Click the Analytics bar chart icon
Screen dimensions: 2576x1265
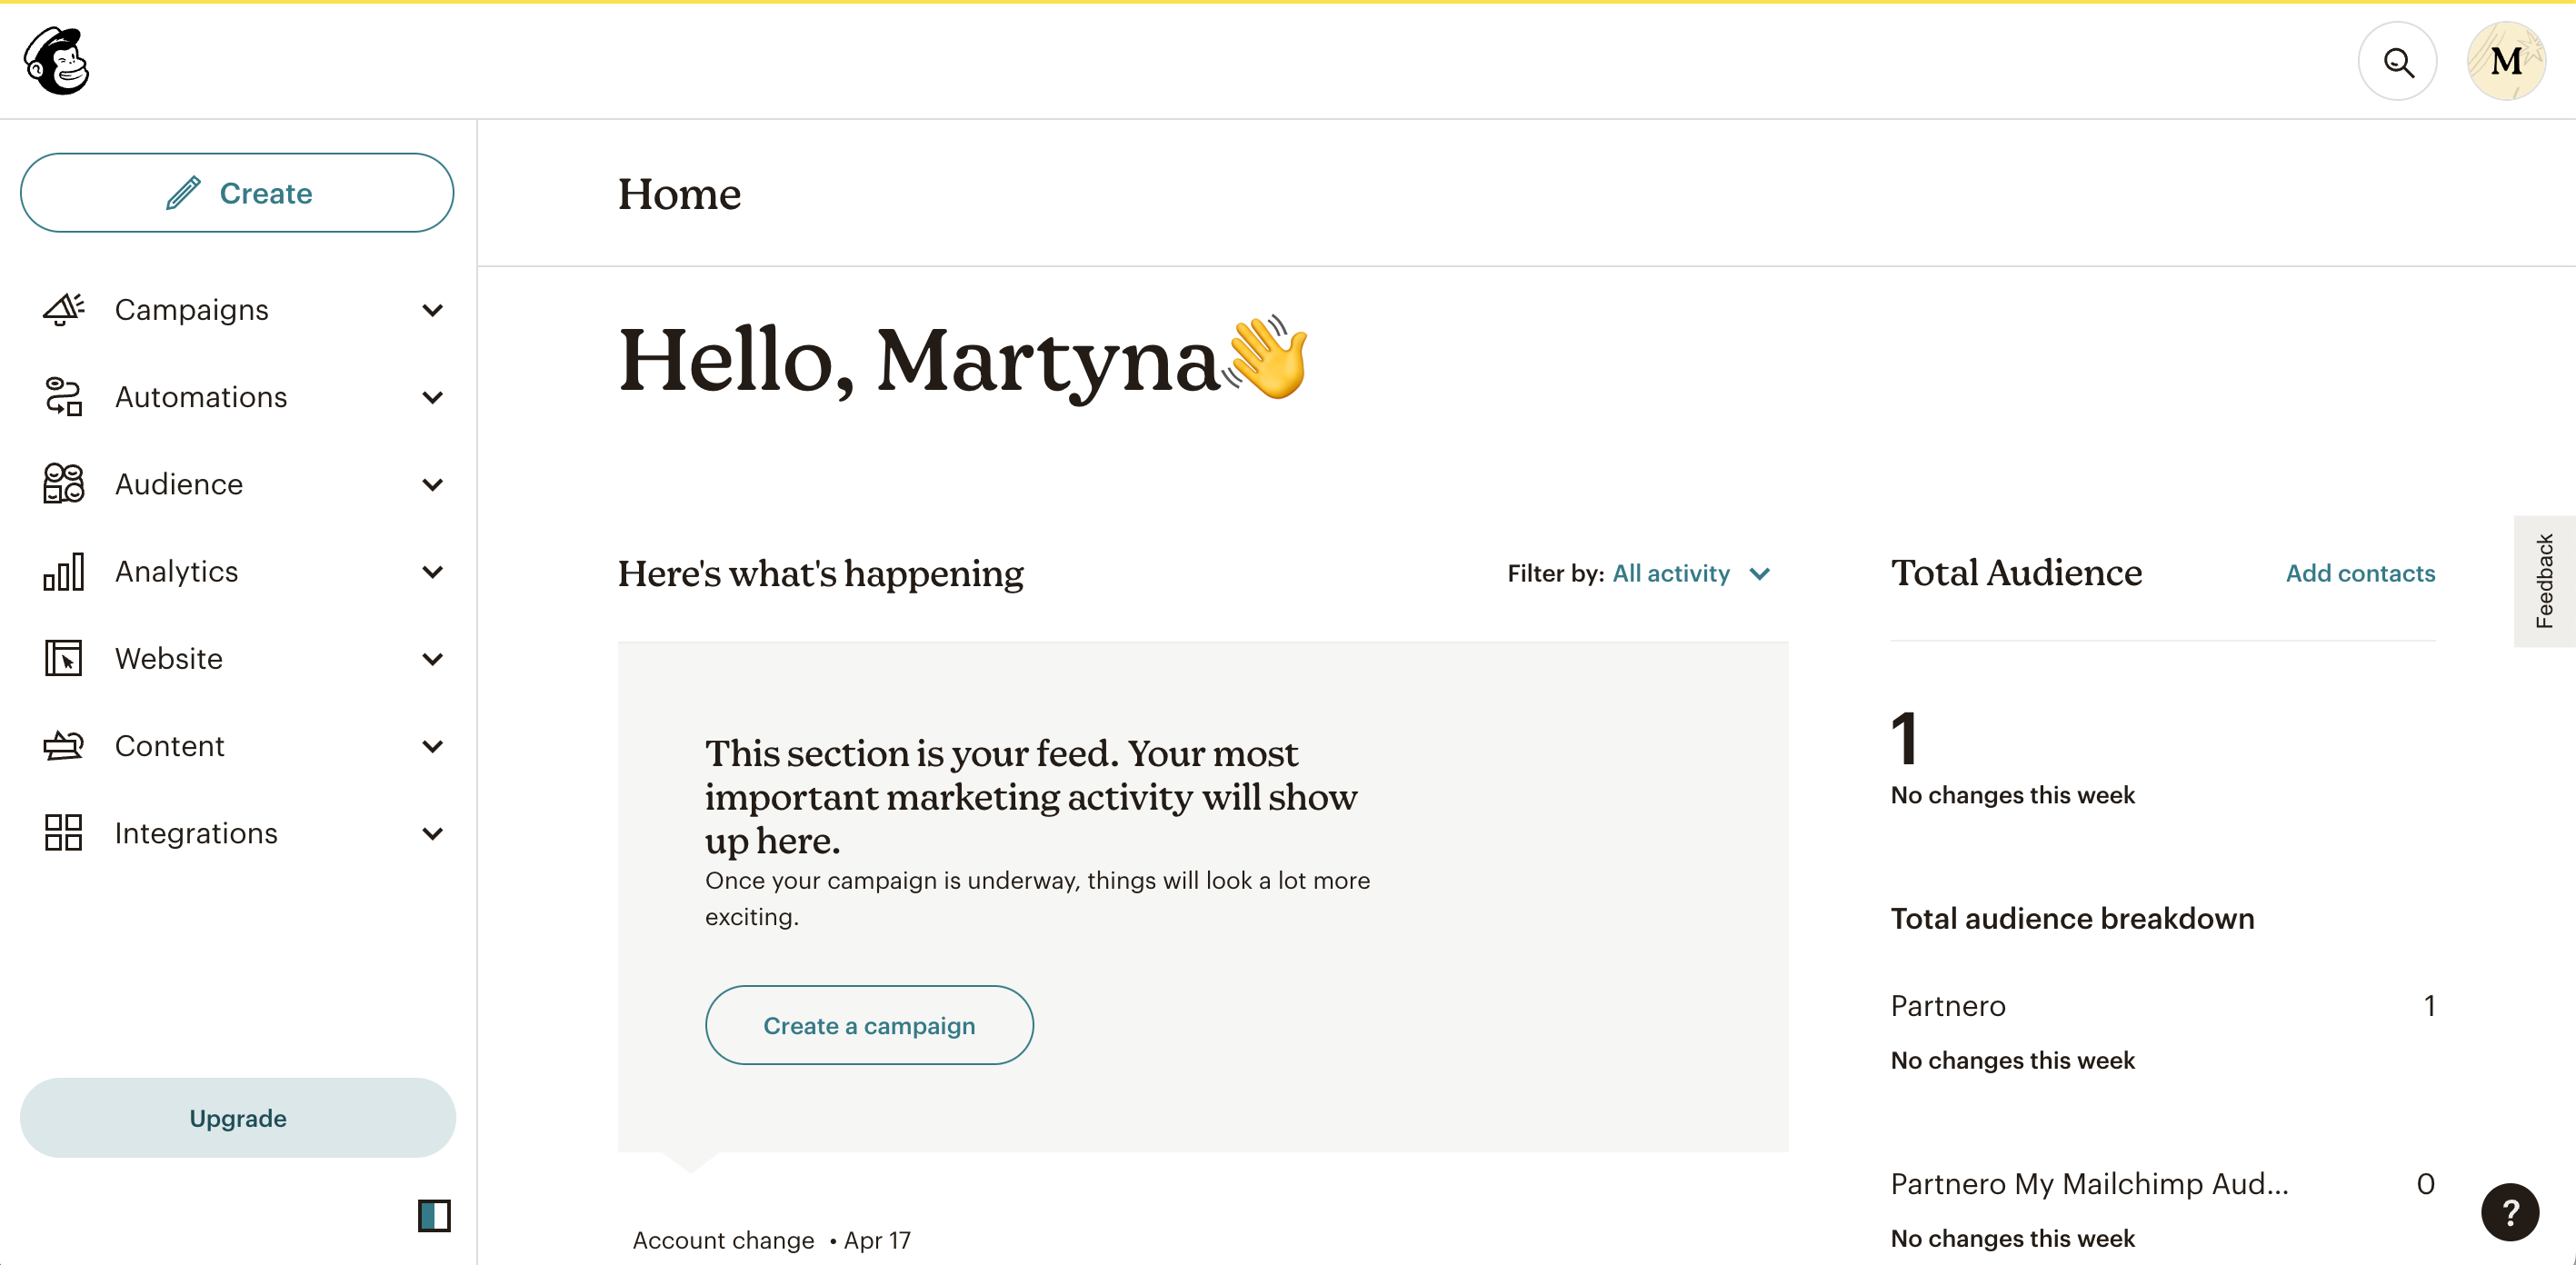coord(64,572)
